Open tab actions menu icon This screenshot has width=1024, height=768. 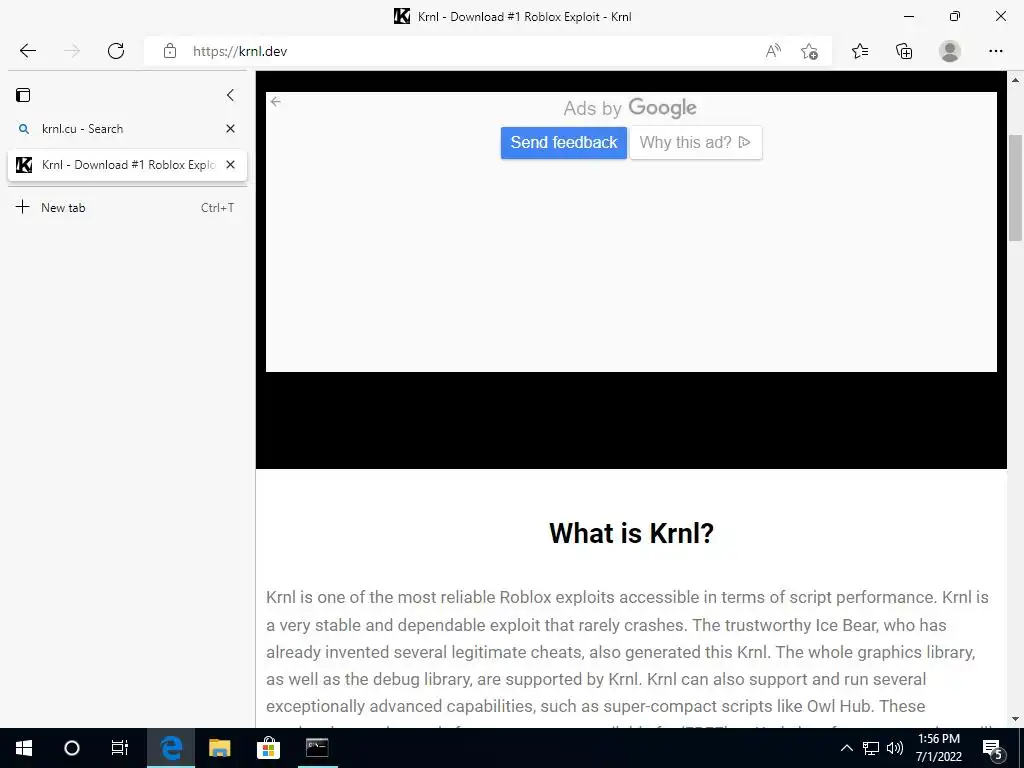(x=23, y=95)
